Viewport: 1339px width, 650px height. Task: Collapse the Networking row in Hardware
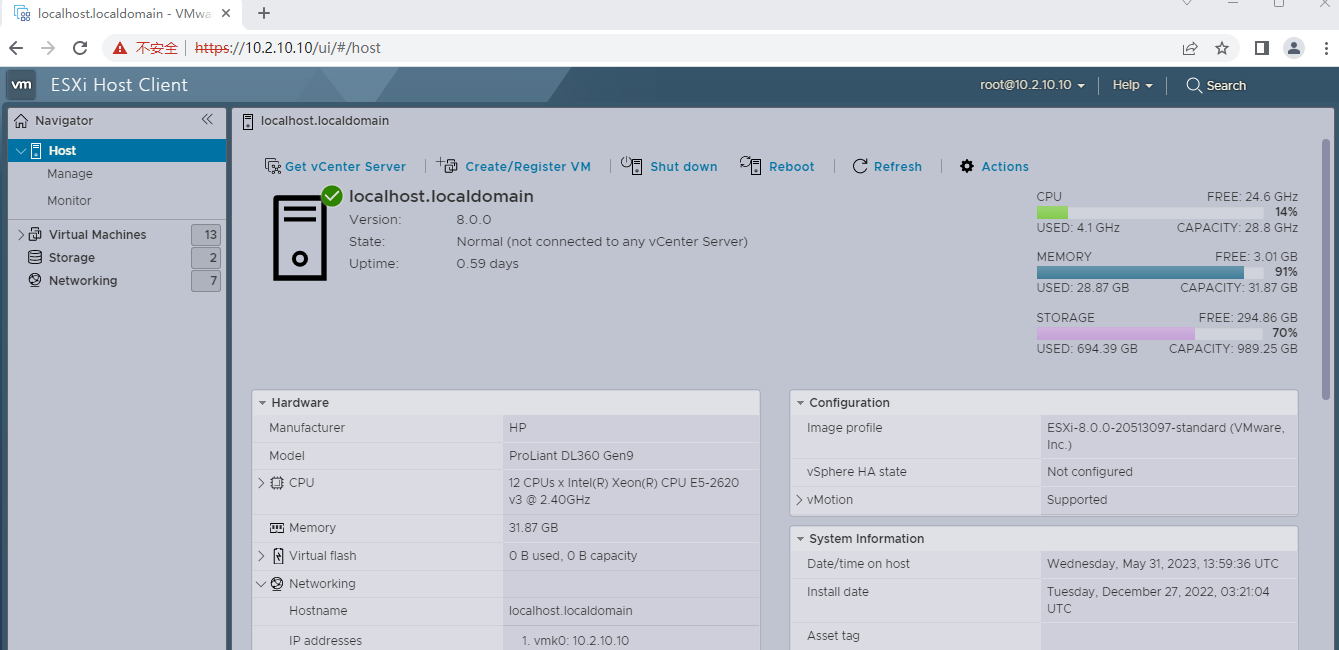[261, 584]
